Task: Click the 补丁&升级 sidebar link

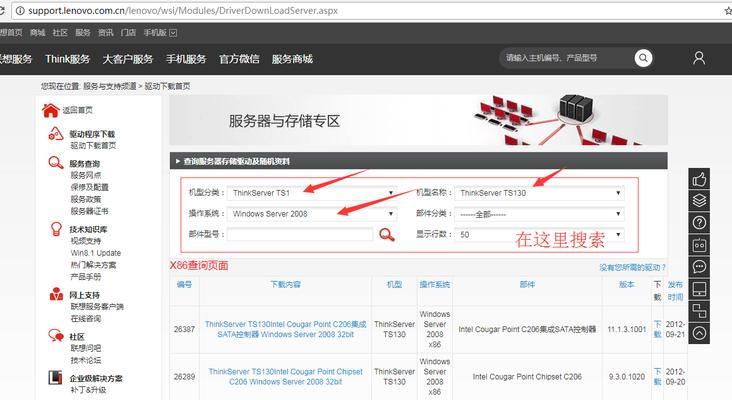Action: coord(88,390)
